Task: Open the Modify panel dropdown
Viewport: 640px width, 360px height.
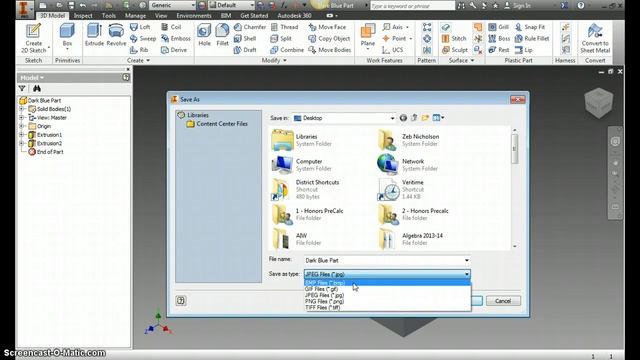Action: pyautogui.click(x=274, y=60)
